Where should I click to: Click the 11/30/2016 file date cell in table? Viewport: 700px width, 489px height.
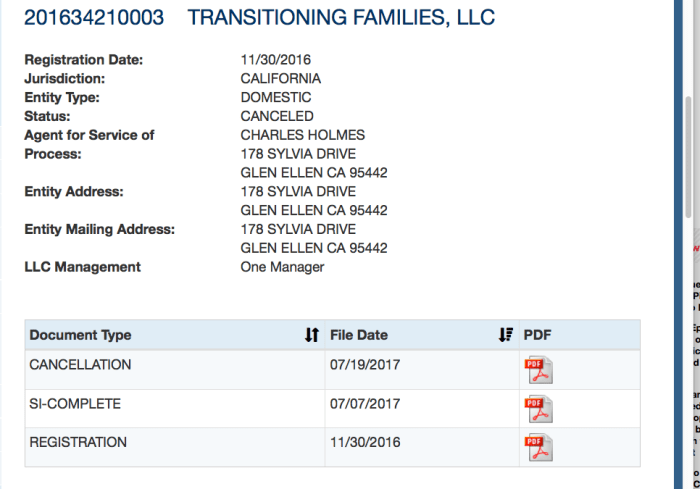pyautogui.click(x=365, y=442)
